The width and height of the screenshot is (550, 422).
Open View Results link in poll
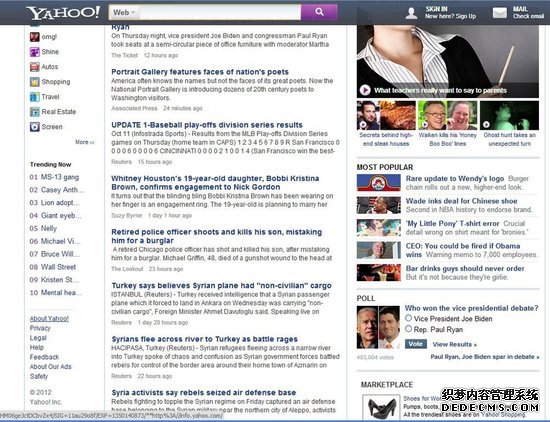tap(455, 344)
